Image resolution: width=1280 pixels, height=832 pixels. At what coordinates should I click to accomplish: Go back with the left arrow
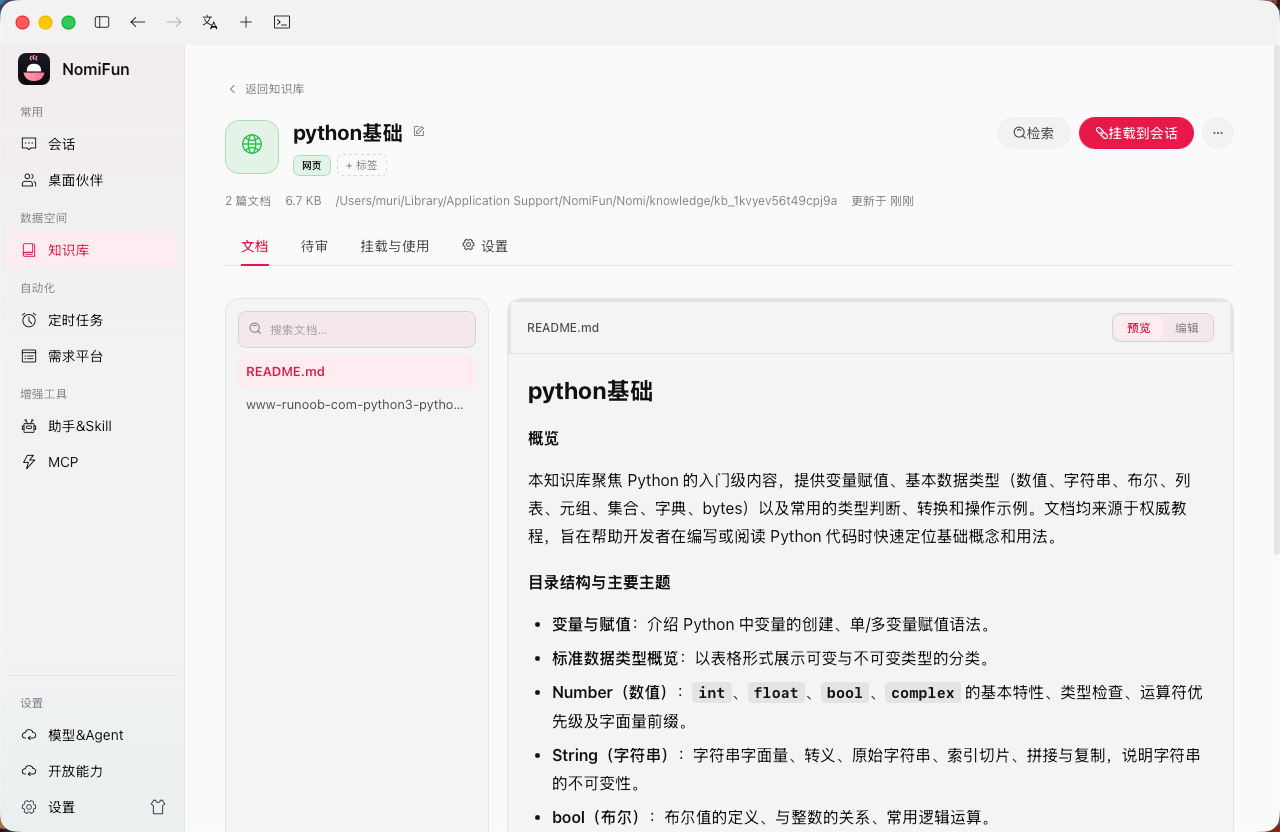click(138, 22)
